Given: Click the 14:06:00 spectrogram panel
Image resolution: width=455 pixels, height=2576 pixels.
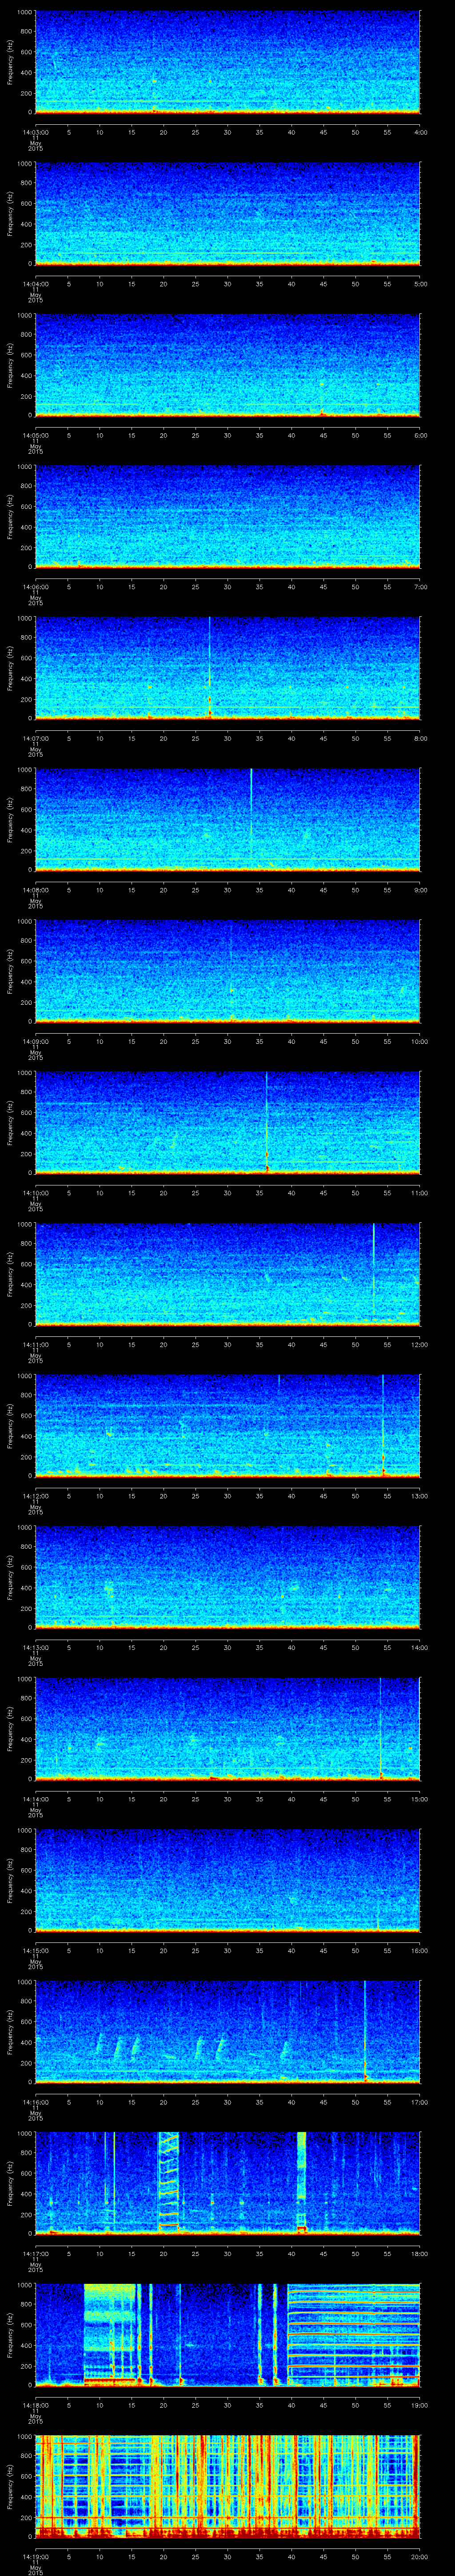Looking at the screenshot, I should (x=228, y=517).
